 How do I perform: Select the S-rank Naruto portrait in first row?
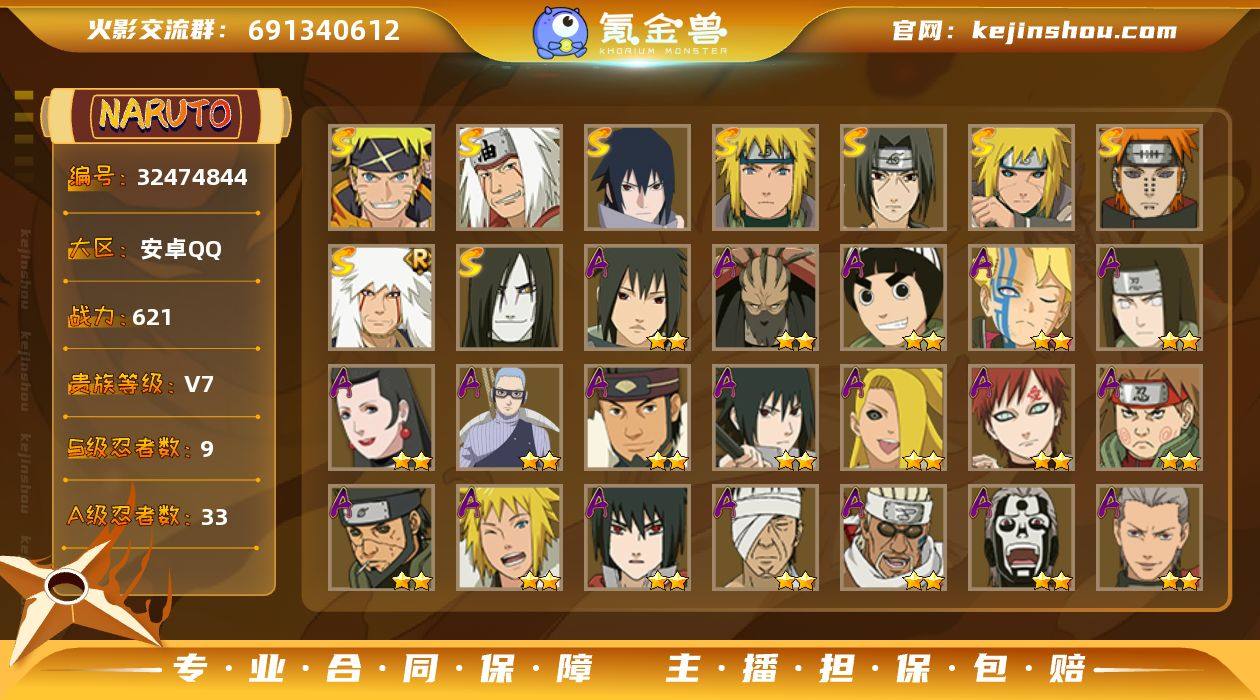(x=381, y=177)
